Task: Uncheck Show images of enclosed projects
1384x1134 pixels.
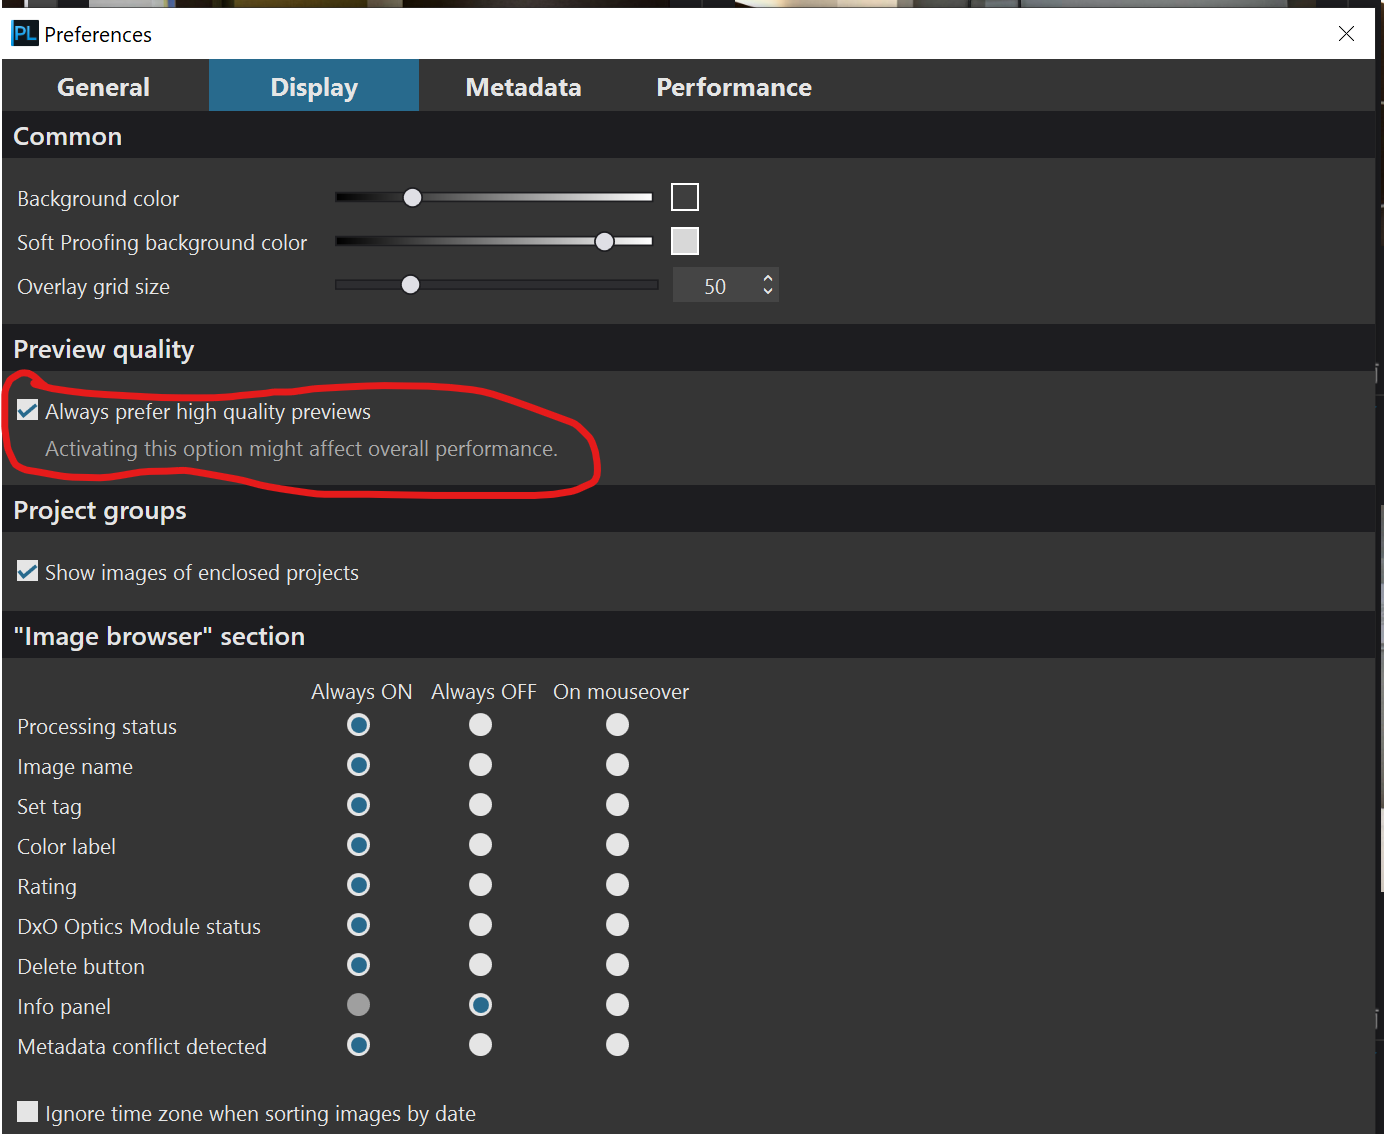Action: click(x=28, y=571)
